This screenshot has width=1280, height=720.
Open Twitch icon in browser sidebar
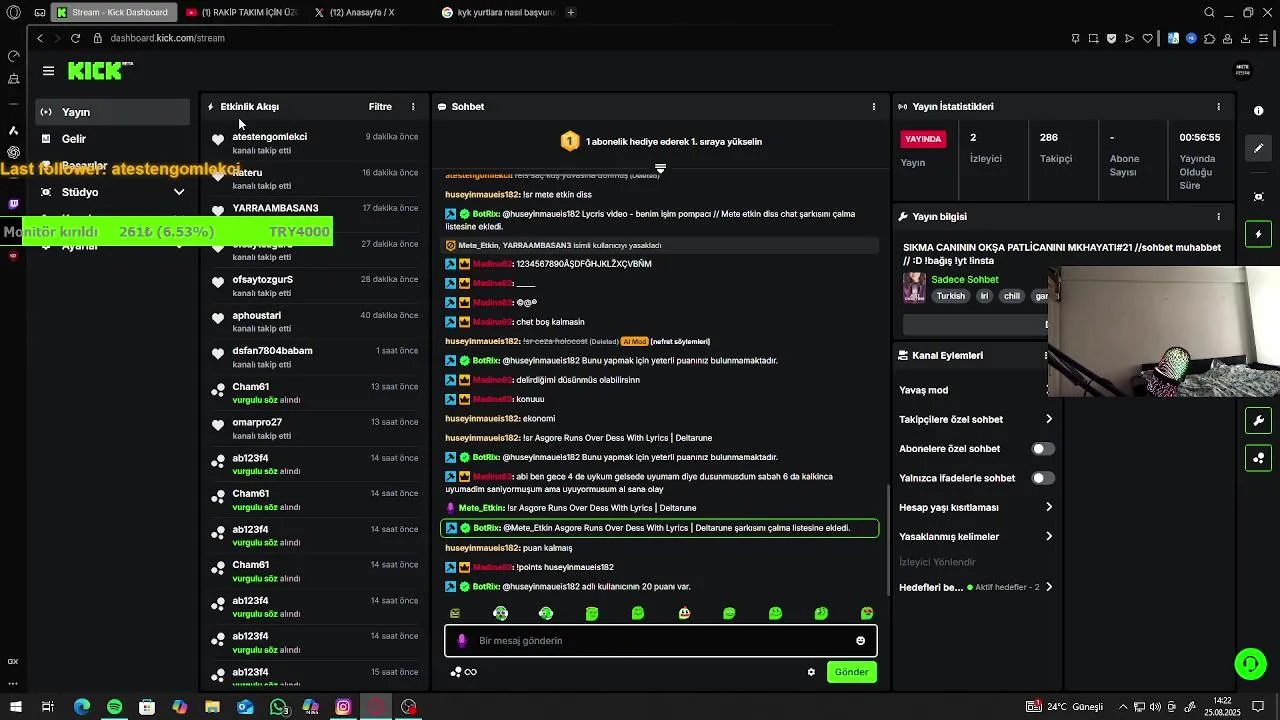(x=13, y=204)
